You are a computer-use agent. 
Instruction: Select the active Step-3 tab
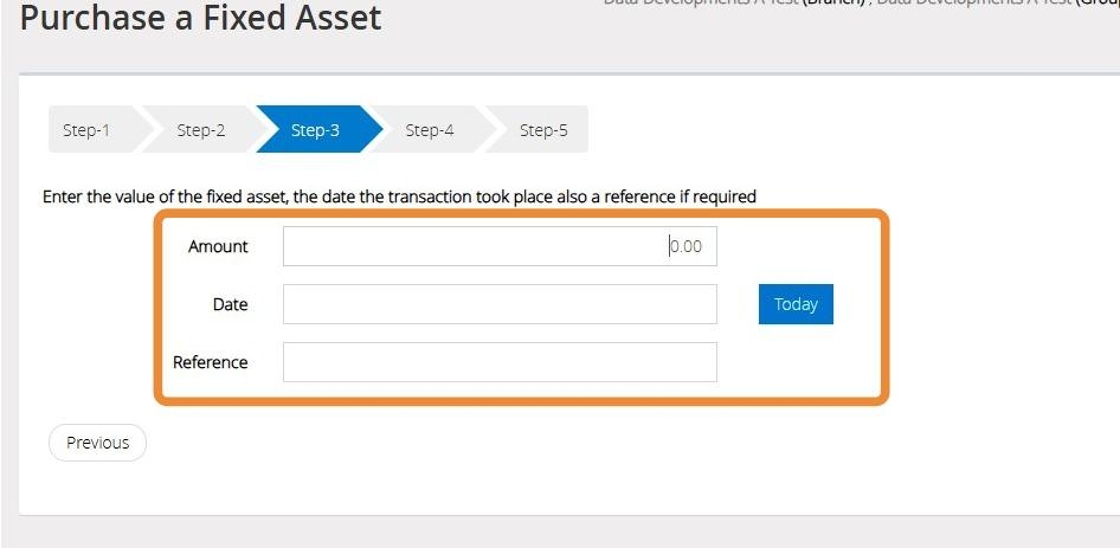click(x=315, y=130)
